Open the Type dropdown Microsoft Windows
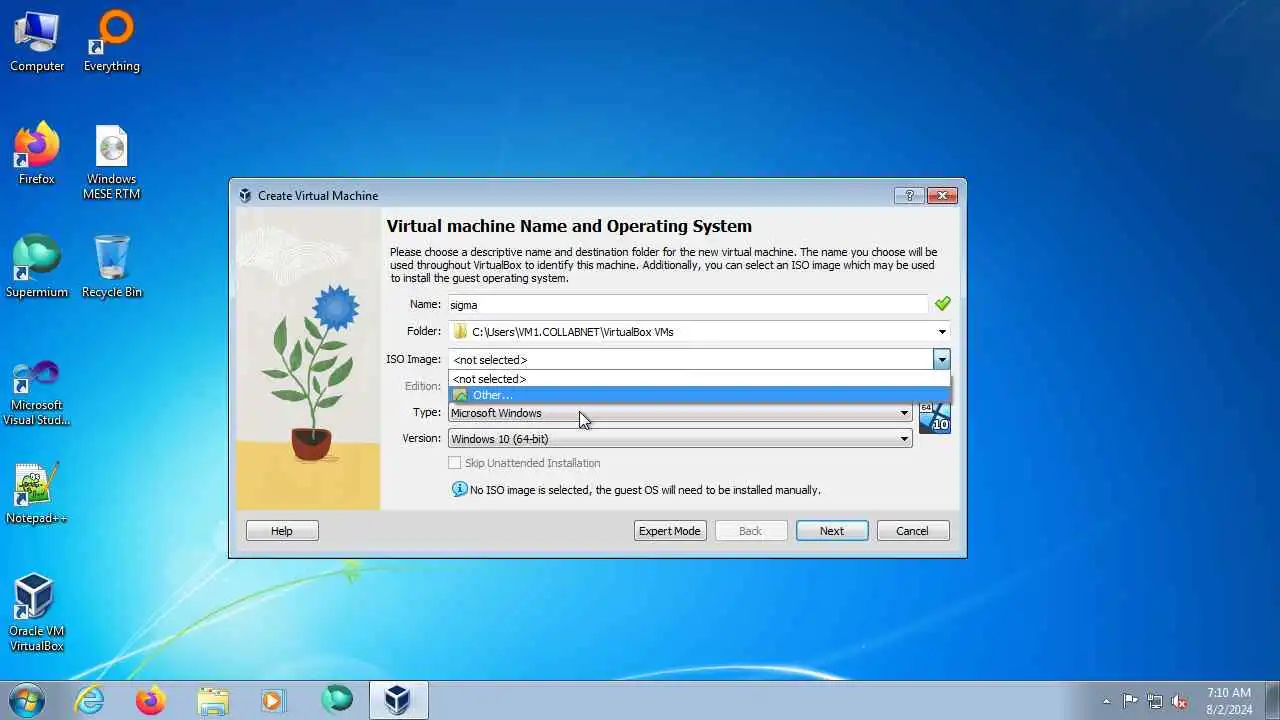The height and width of the screenshot is (720, 1280). [x=680, y=413]
